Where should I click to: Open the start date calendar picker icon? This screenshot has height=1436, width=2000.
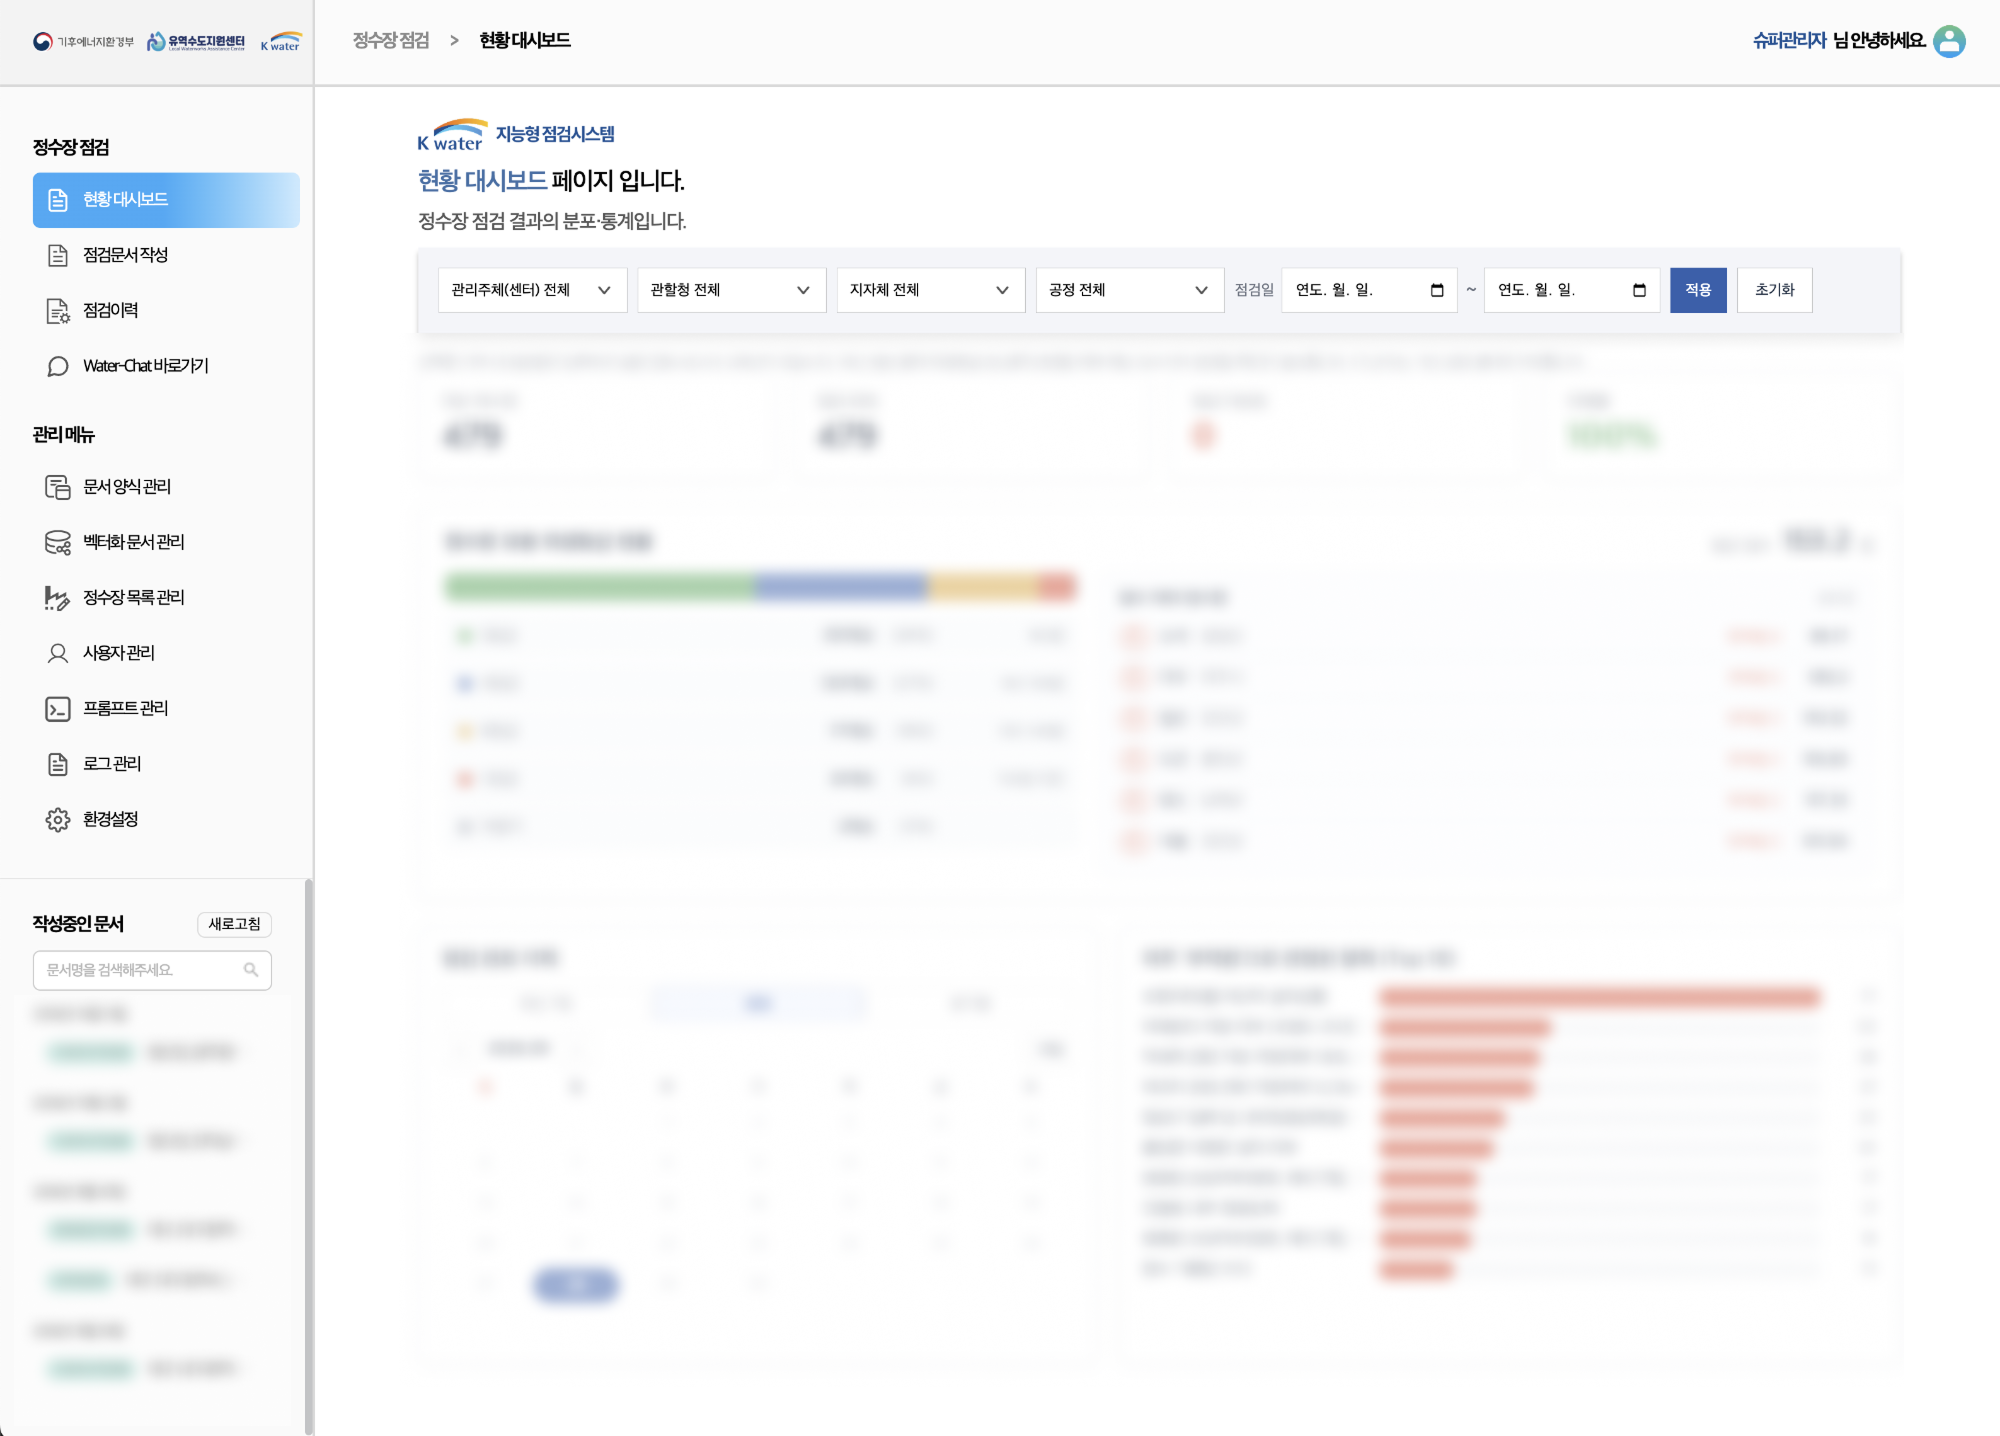tap(1437, 290)
